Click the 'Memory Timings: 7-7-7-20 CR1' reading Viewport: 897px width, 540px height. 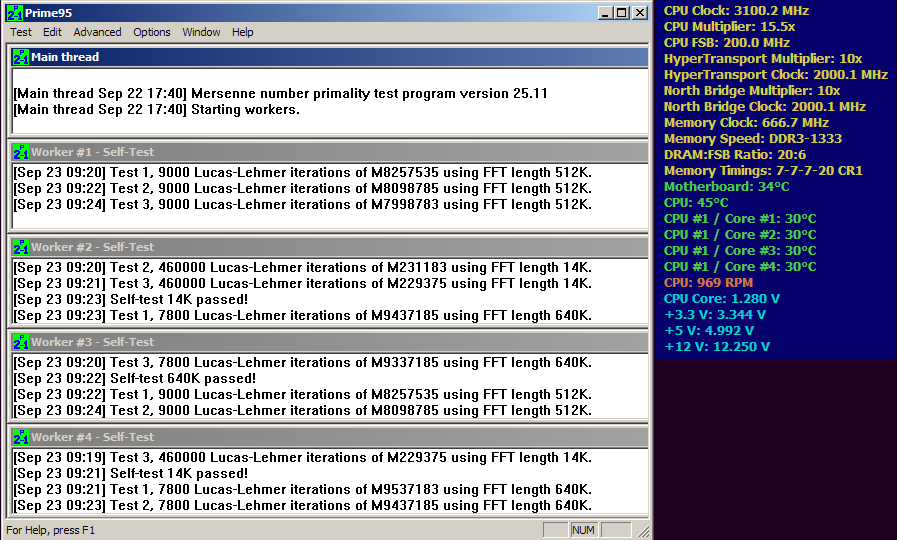[x=763, y=170]
